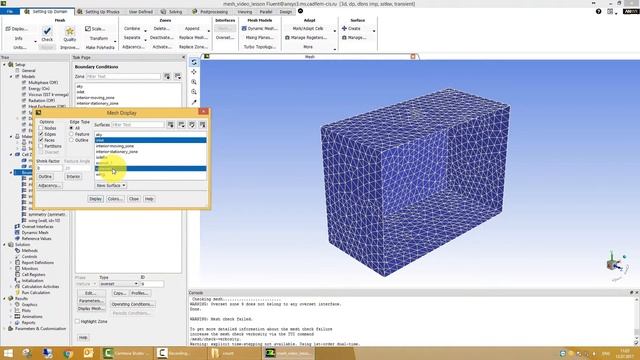Select the All edge type radio
The image size is (640, 360).
point(71,128)
